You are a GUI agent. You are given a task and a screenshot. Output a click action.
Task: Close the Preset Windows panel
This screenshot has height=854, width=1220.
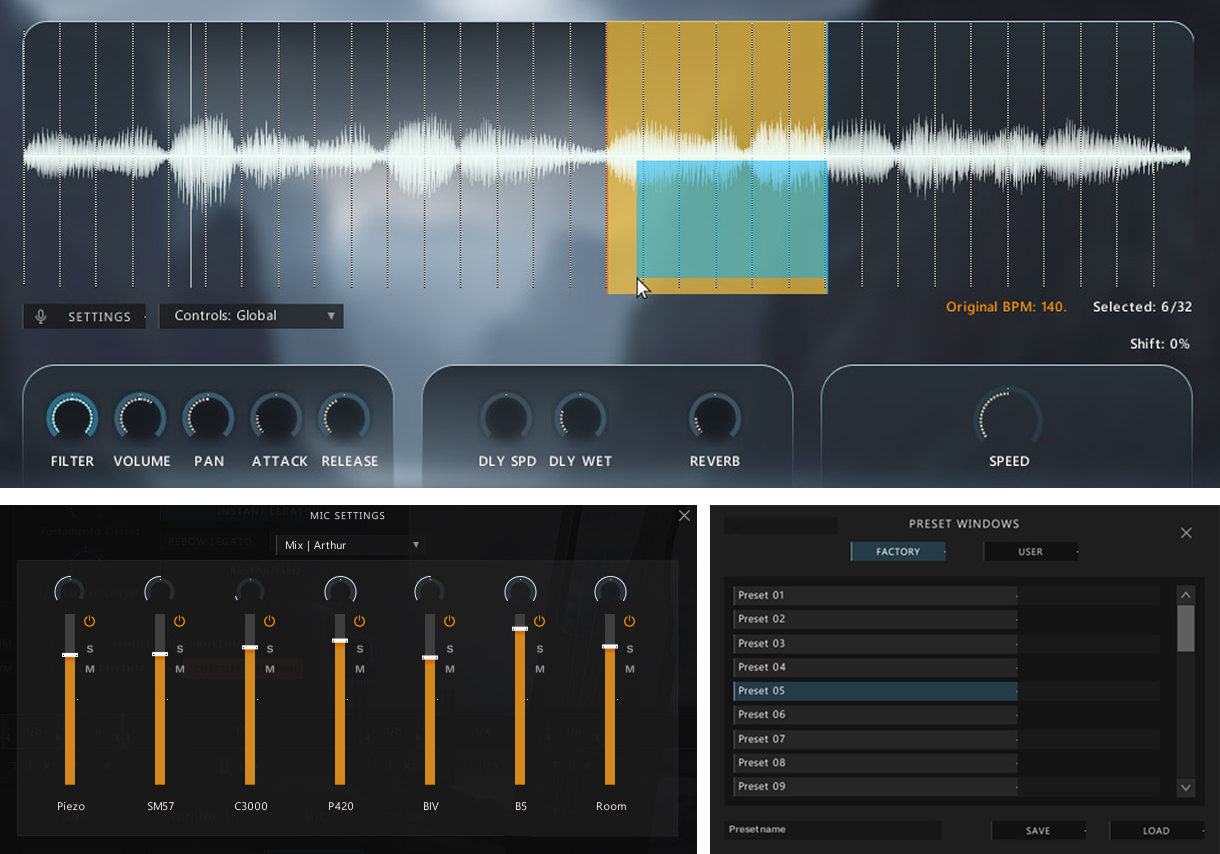point(1186,533)
